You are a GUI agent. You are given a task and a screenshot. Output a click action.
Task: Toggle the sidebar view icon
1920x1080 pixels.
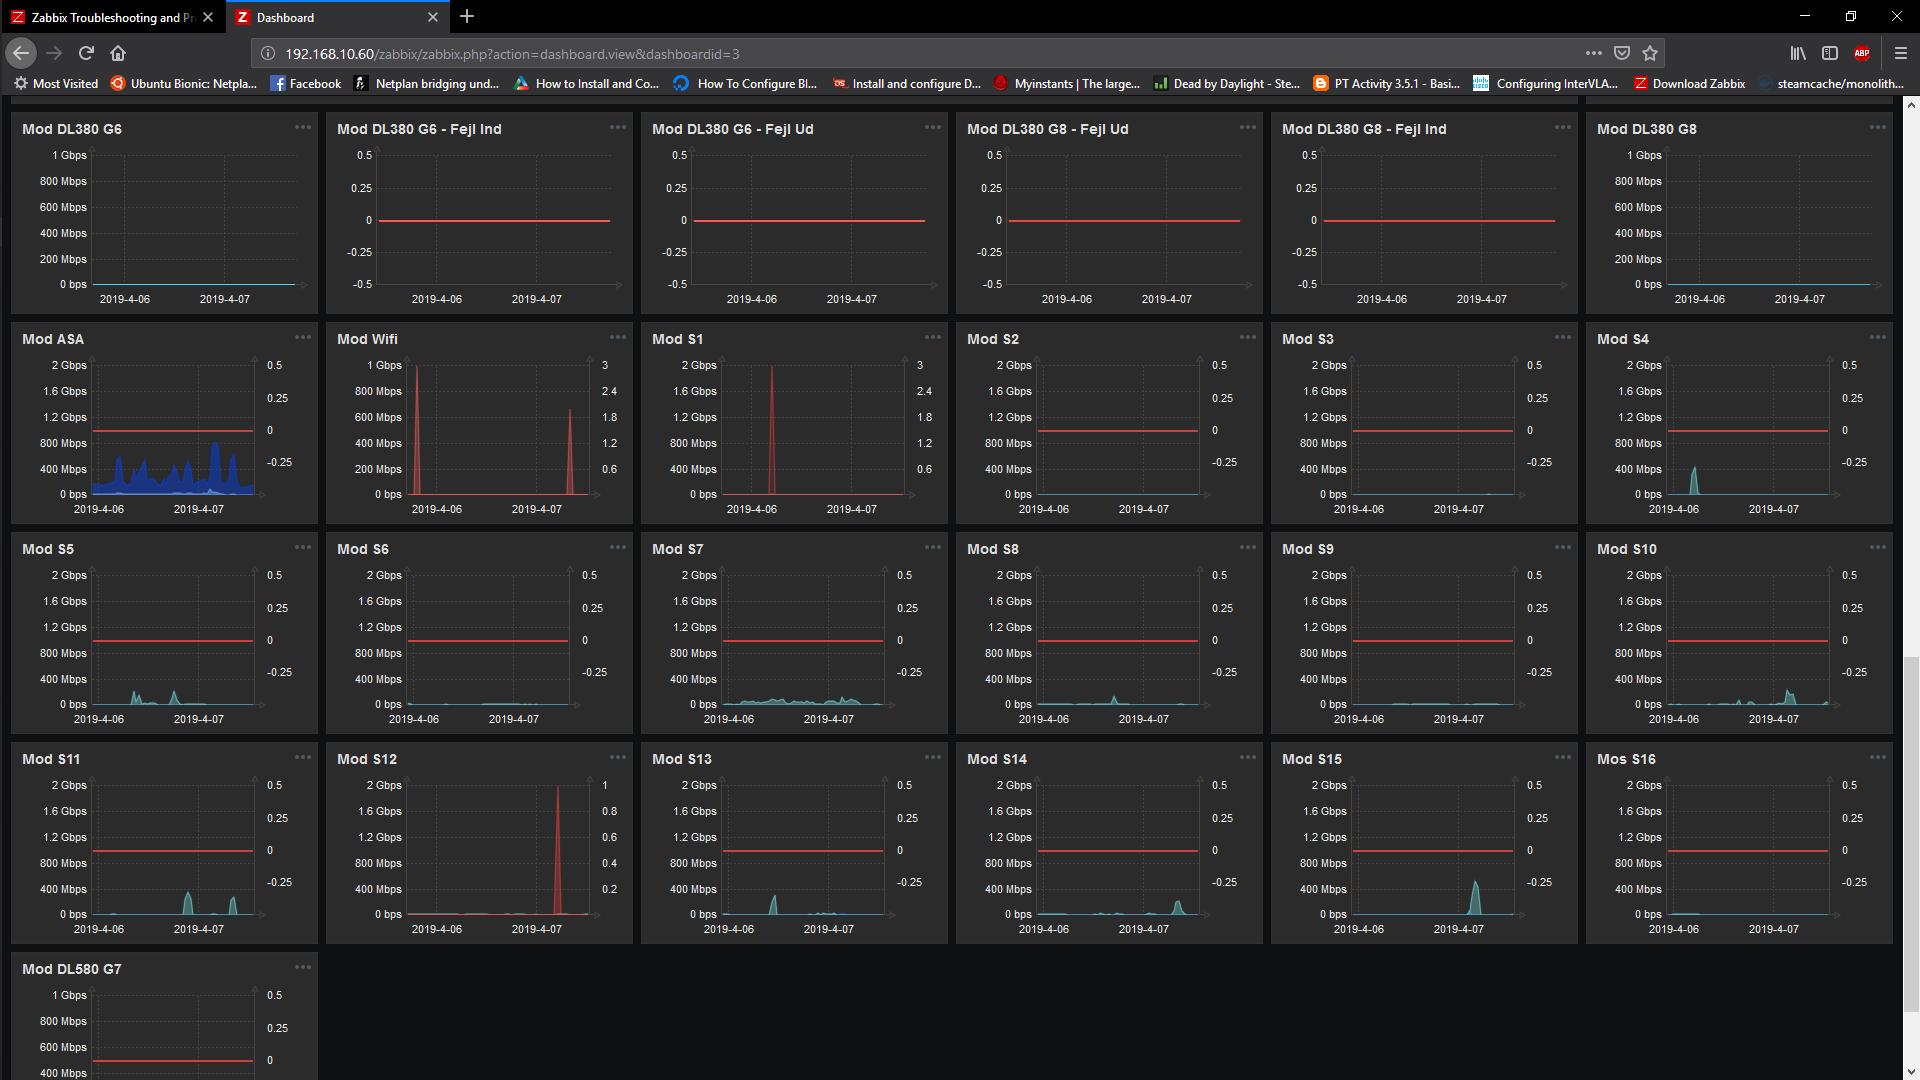tap(1830, 53)
